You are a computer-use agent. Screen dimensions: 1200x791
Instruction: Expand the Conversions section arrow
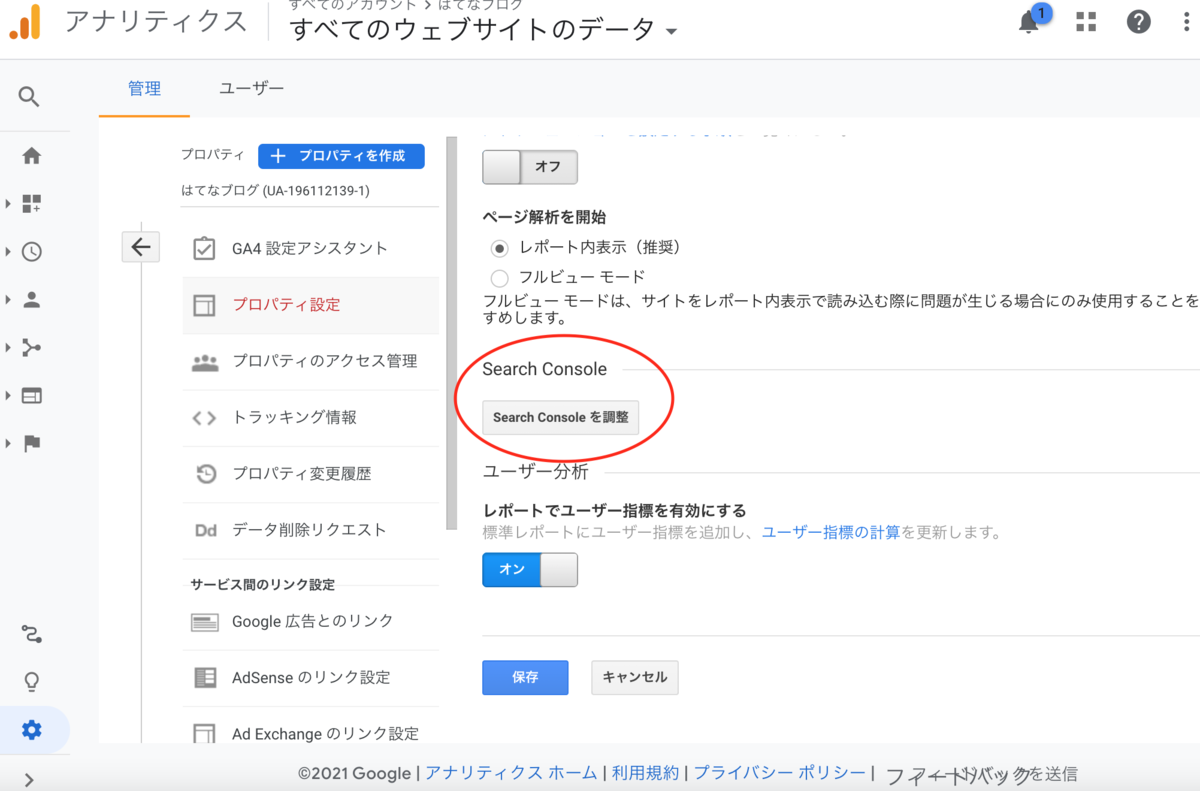[x=8, y=444]
